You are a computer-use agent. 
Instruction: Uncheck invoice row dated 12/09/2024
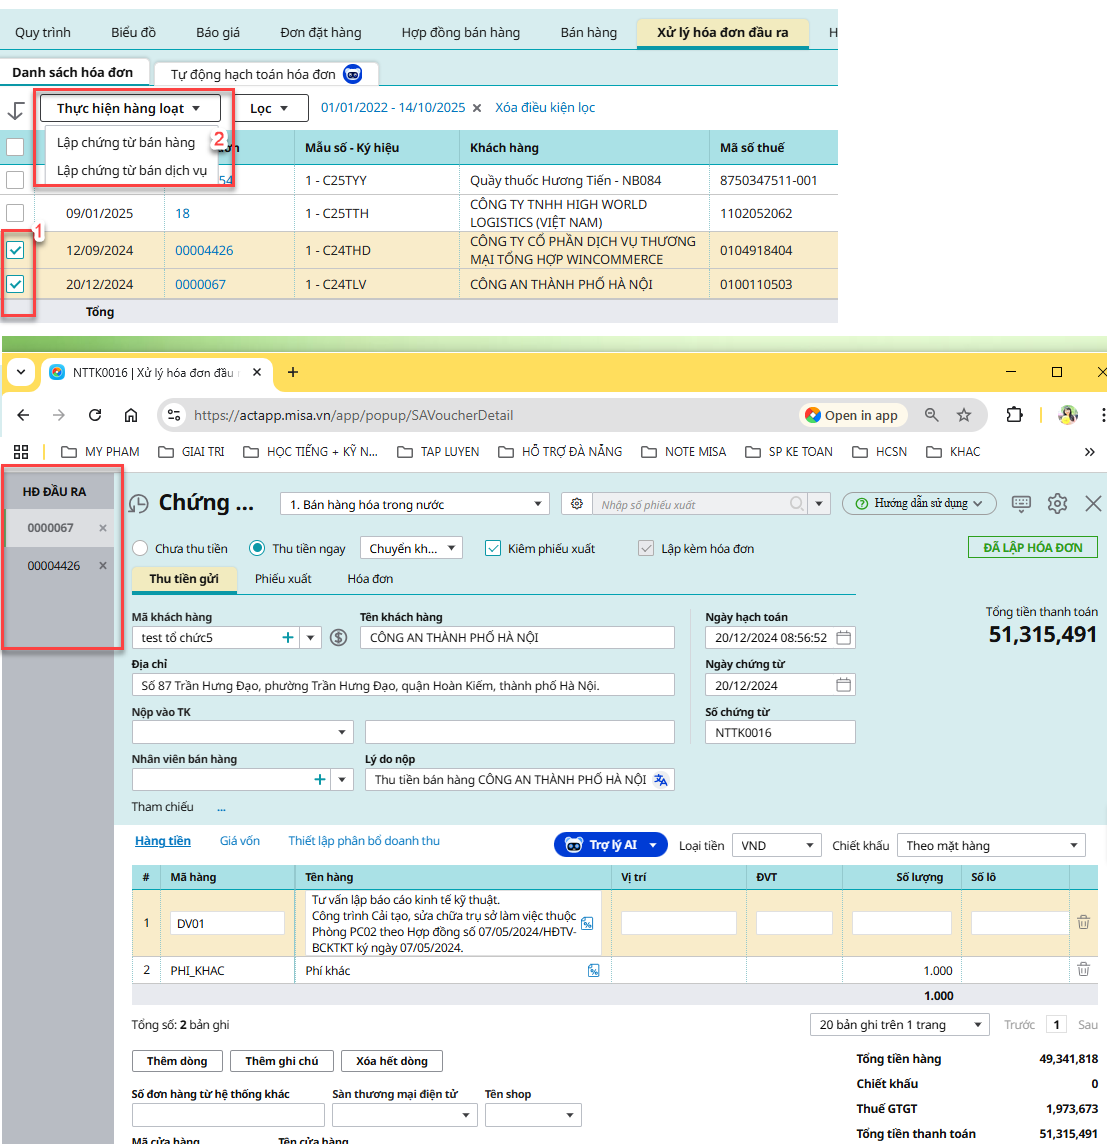[15, 250]
